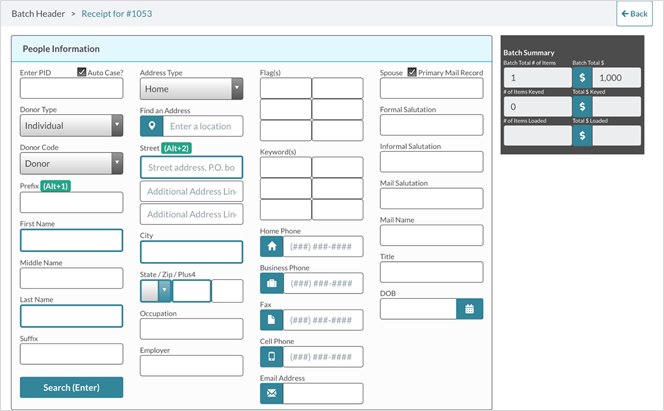Click the Receipt for #1053 breadcrumb link
Screen dimensions: 664x411
click(x=117, y=14)
